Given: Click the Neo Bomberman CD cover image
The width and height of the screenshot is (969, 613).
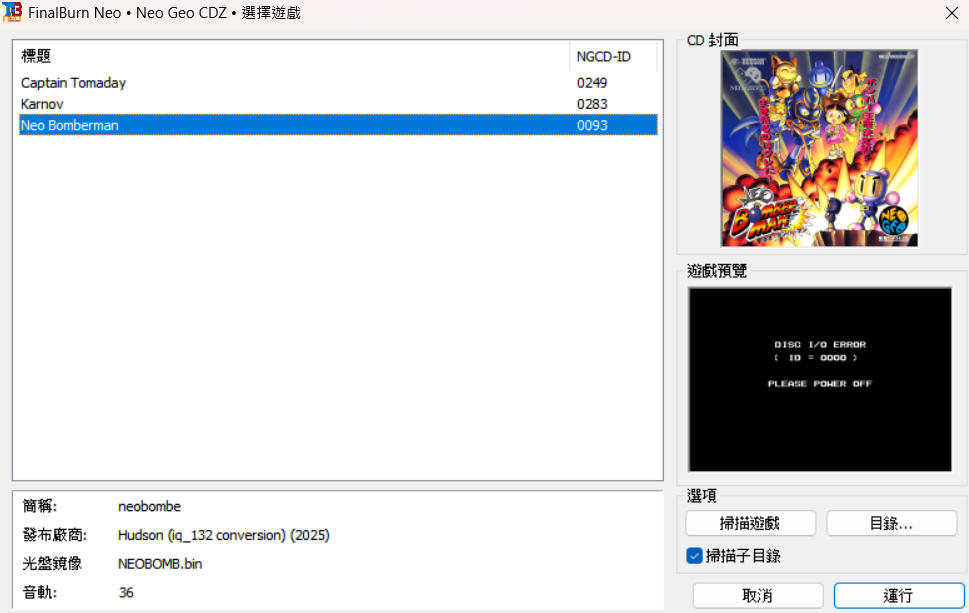Looking at the screenshot, I should (819, 149).
